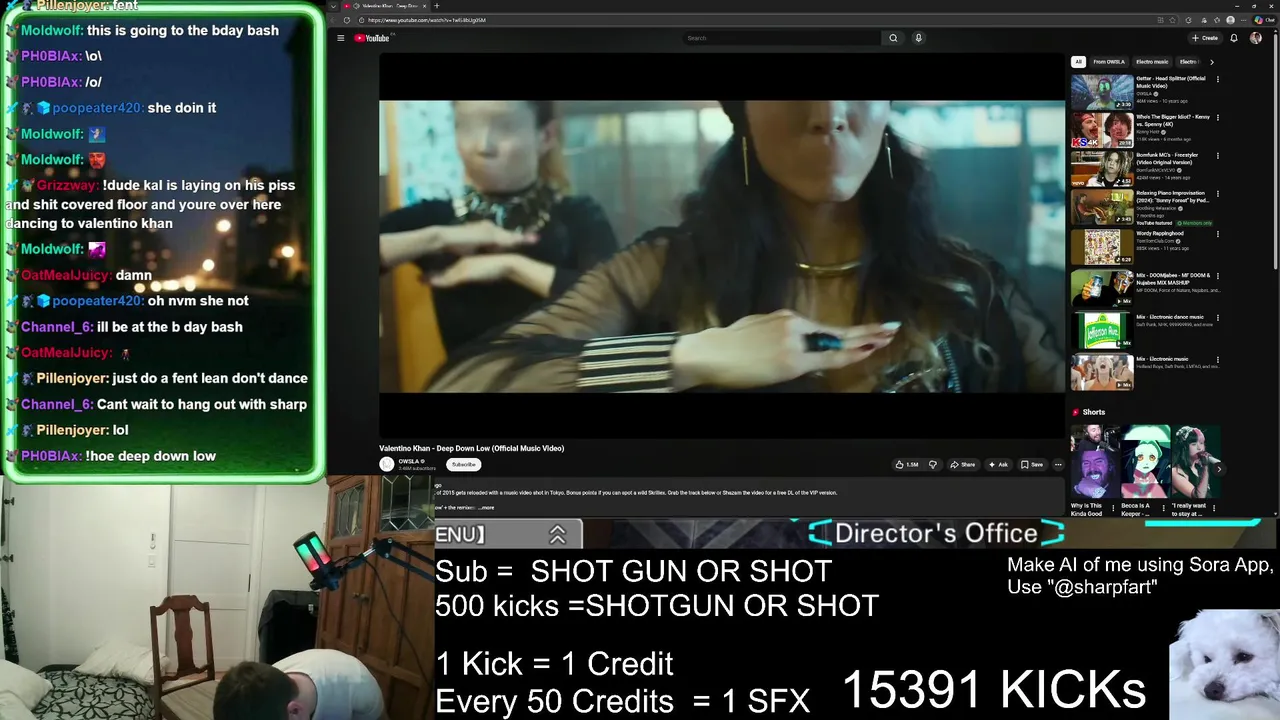Like the video (1.5M thumbs up)
Viewport: 1280px width, 720px height.
tap(906, 464)
